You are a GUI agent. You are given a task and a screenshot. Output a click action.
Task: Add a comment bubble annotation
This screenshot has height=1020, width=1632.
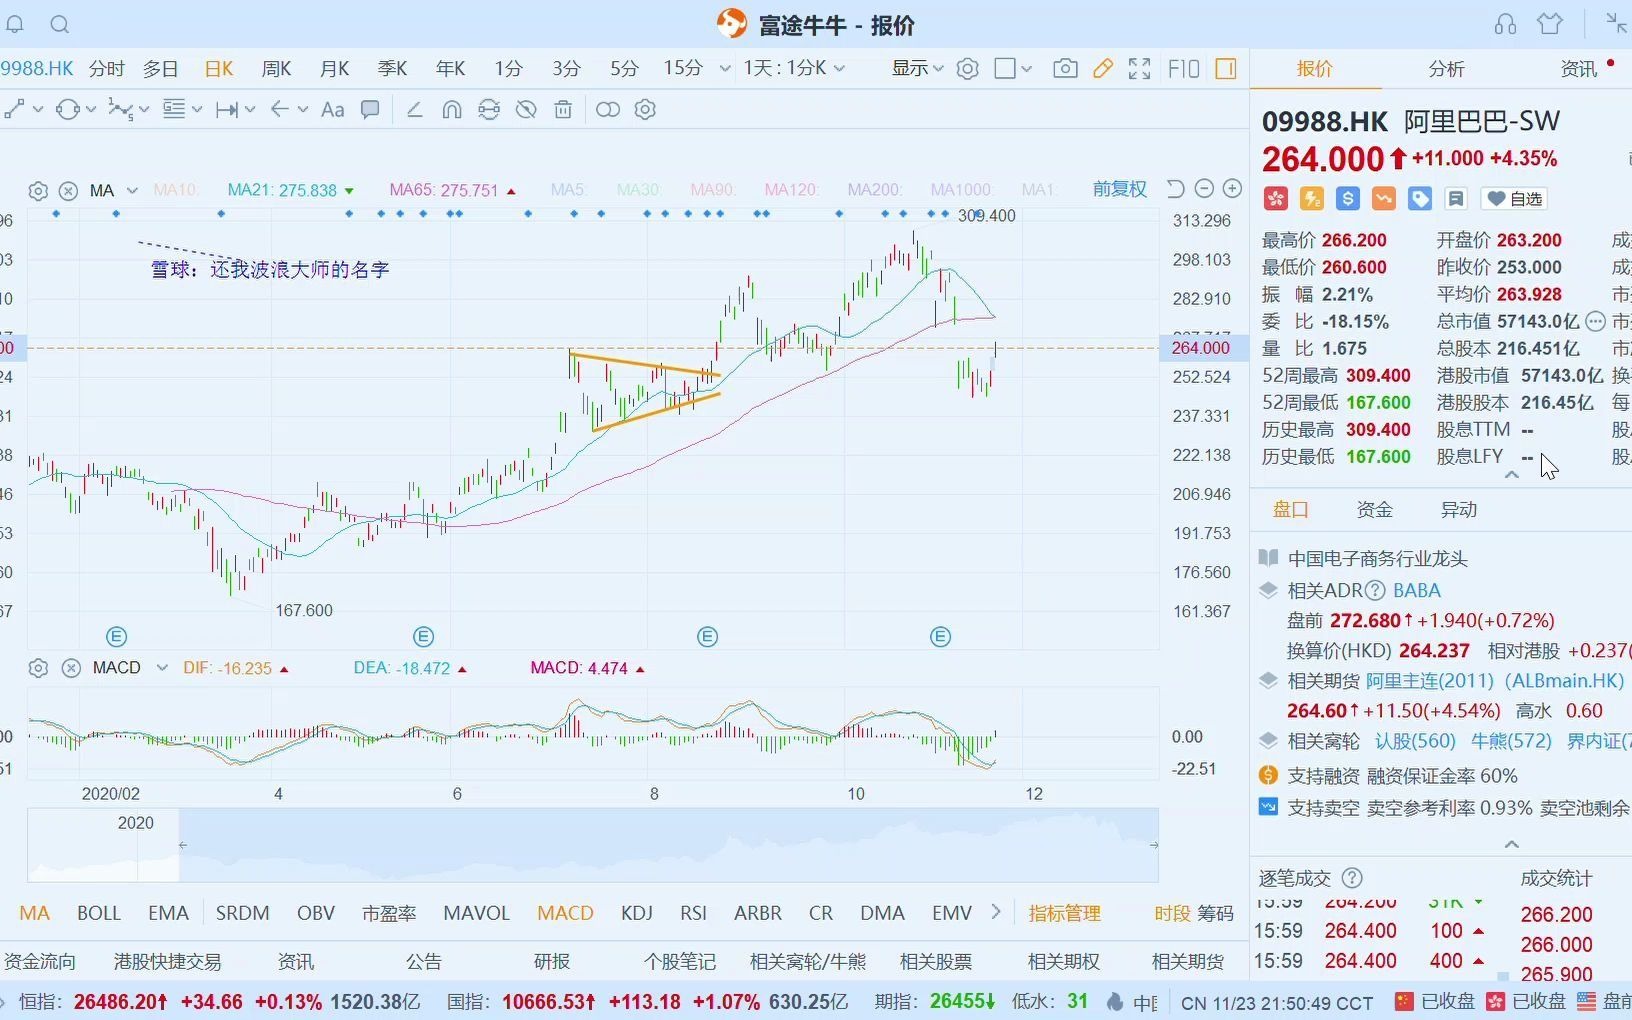coord(370,109)
